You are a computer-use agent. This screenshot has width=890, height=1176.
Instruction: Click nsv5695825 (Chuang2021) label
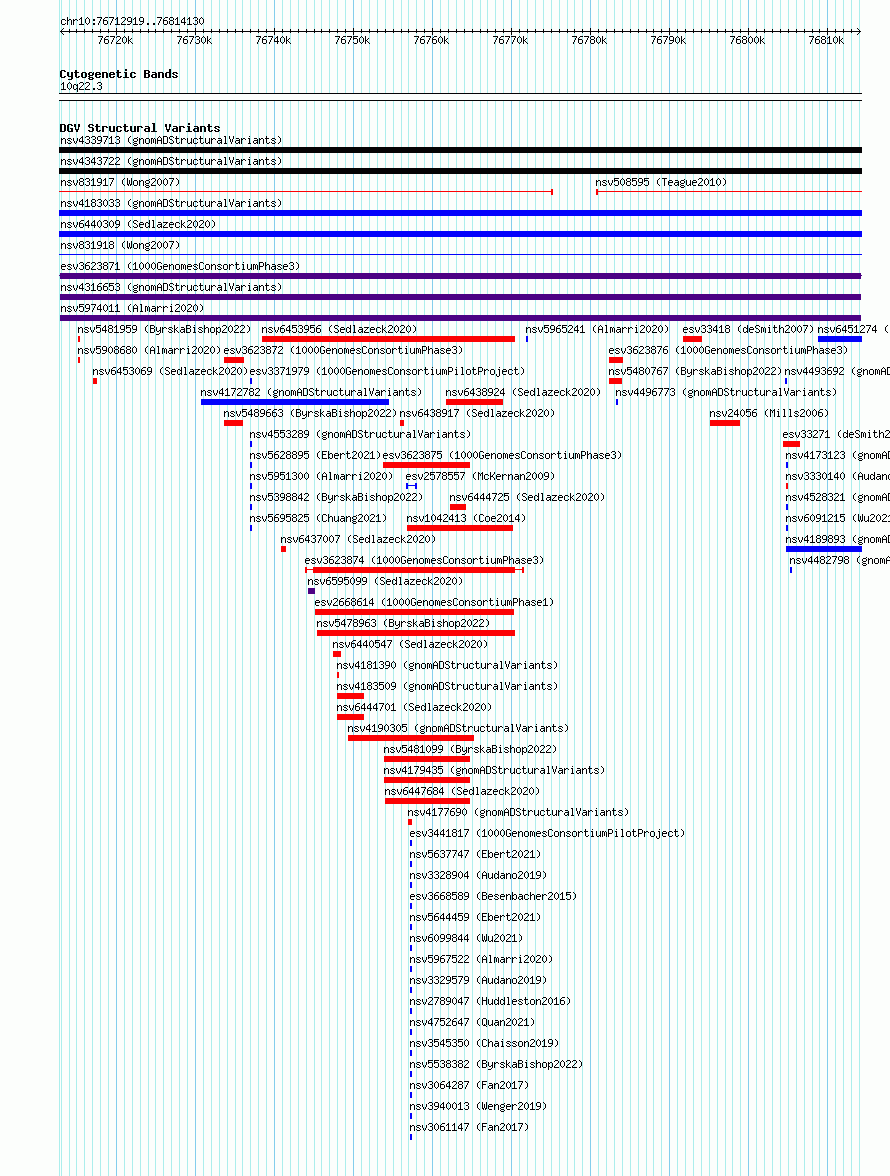tap(318, 518)
